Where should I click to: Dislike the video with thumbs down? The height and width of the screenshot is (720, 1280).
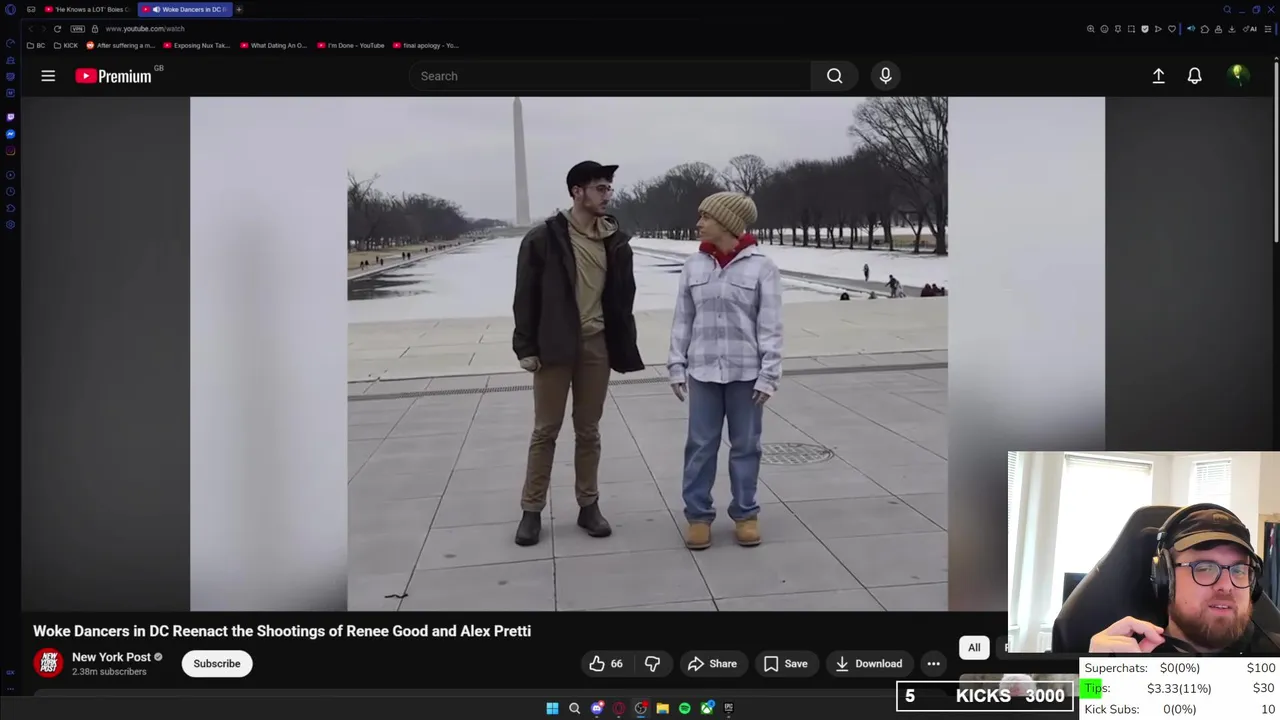pyautogui.click(x=652, y=663)
